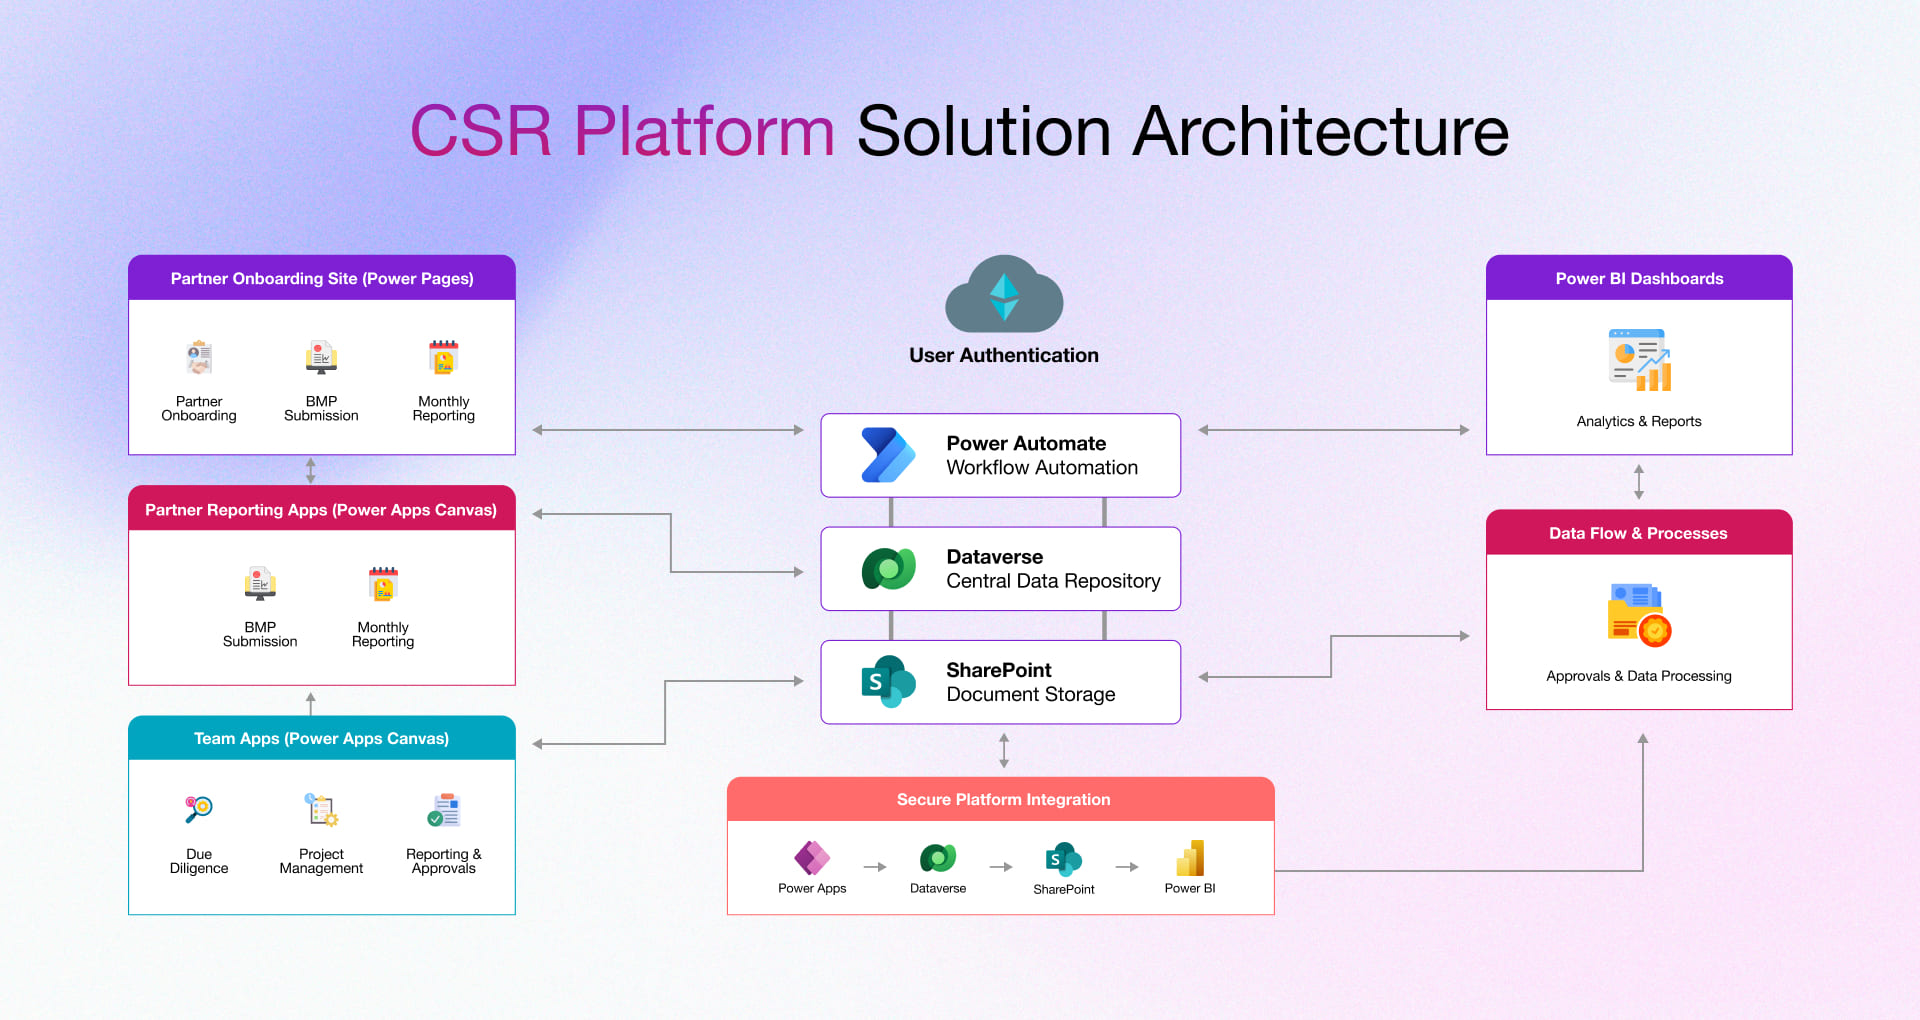Select the Team Apps (Power Apps Canvas) header

(321, 738)
